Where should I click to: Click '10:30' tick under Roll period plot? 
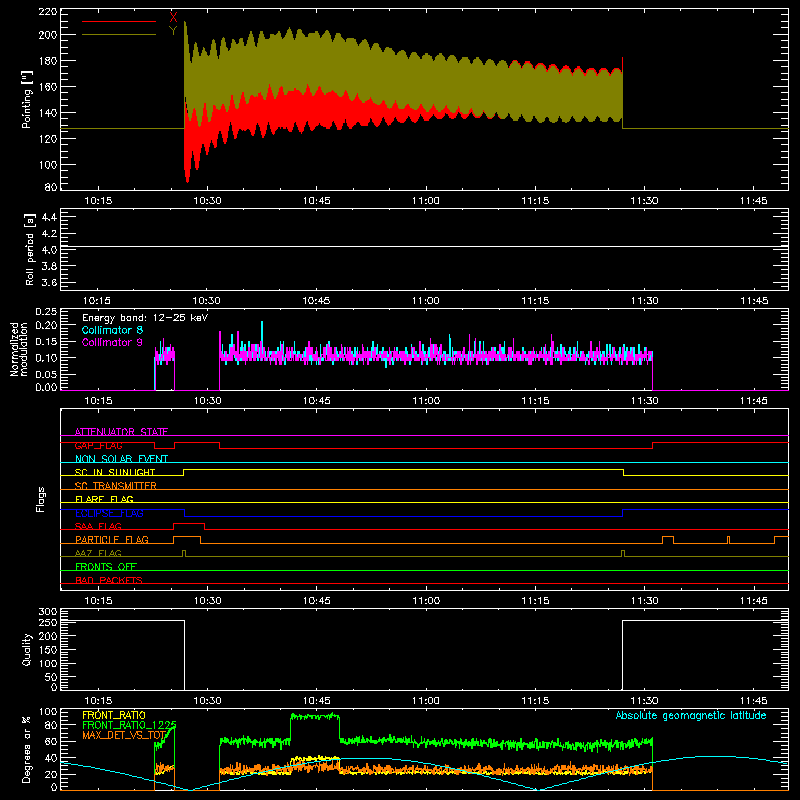(207, 301)
